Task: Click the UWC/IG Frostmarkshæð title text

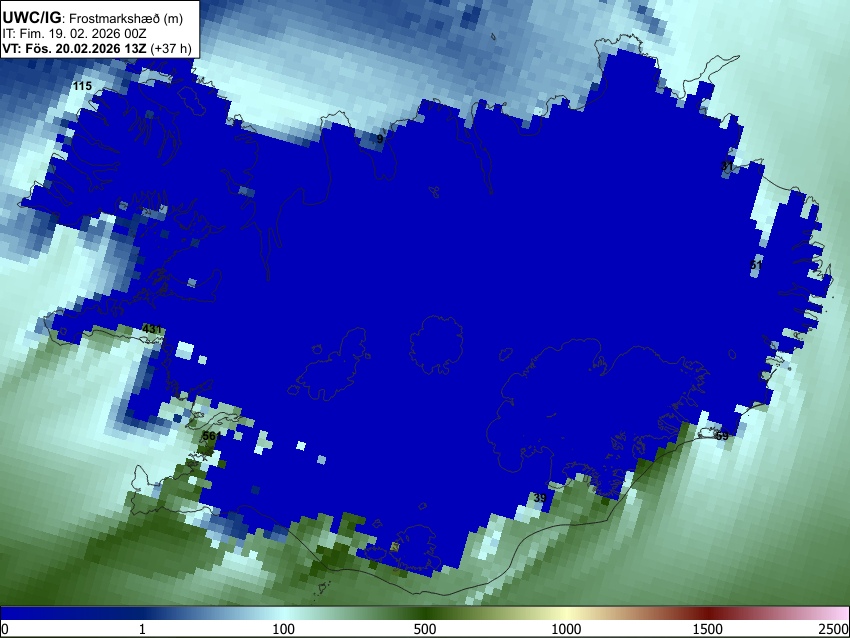Action: 93,18
